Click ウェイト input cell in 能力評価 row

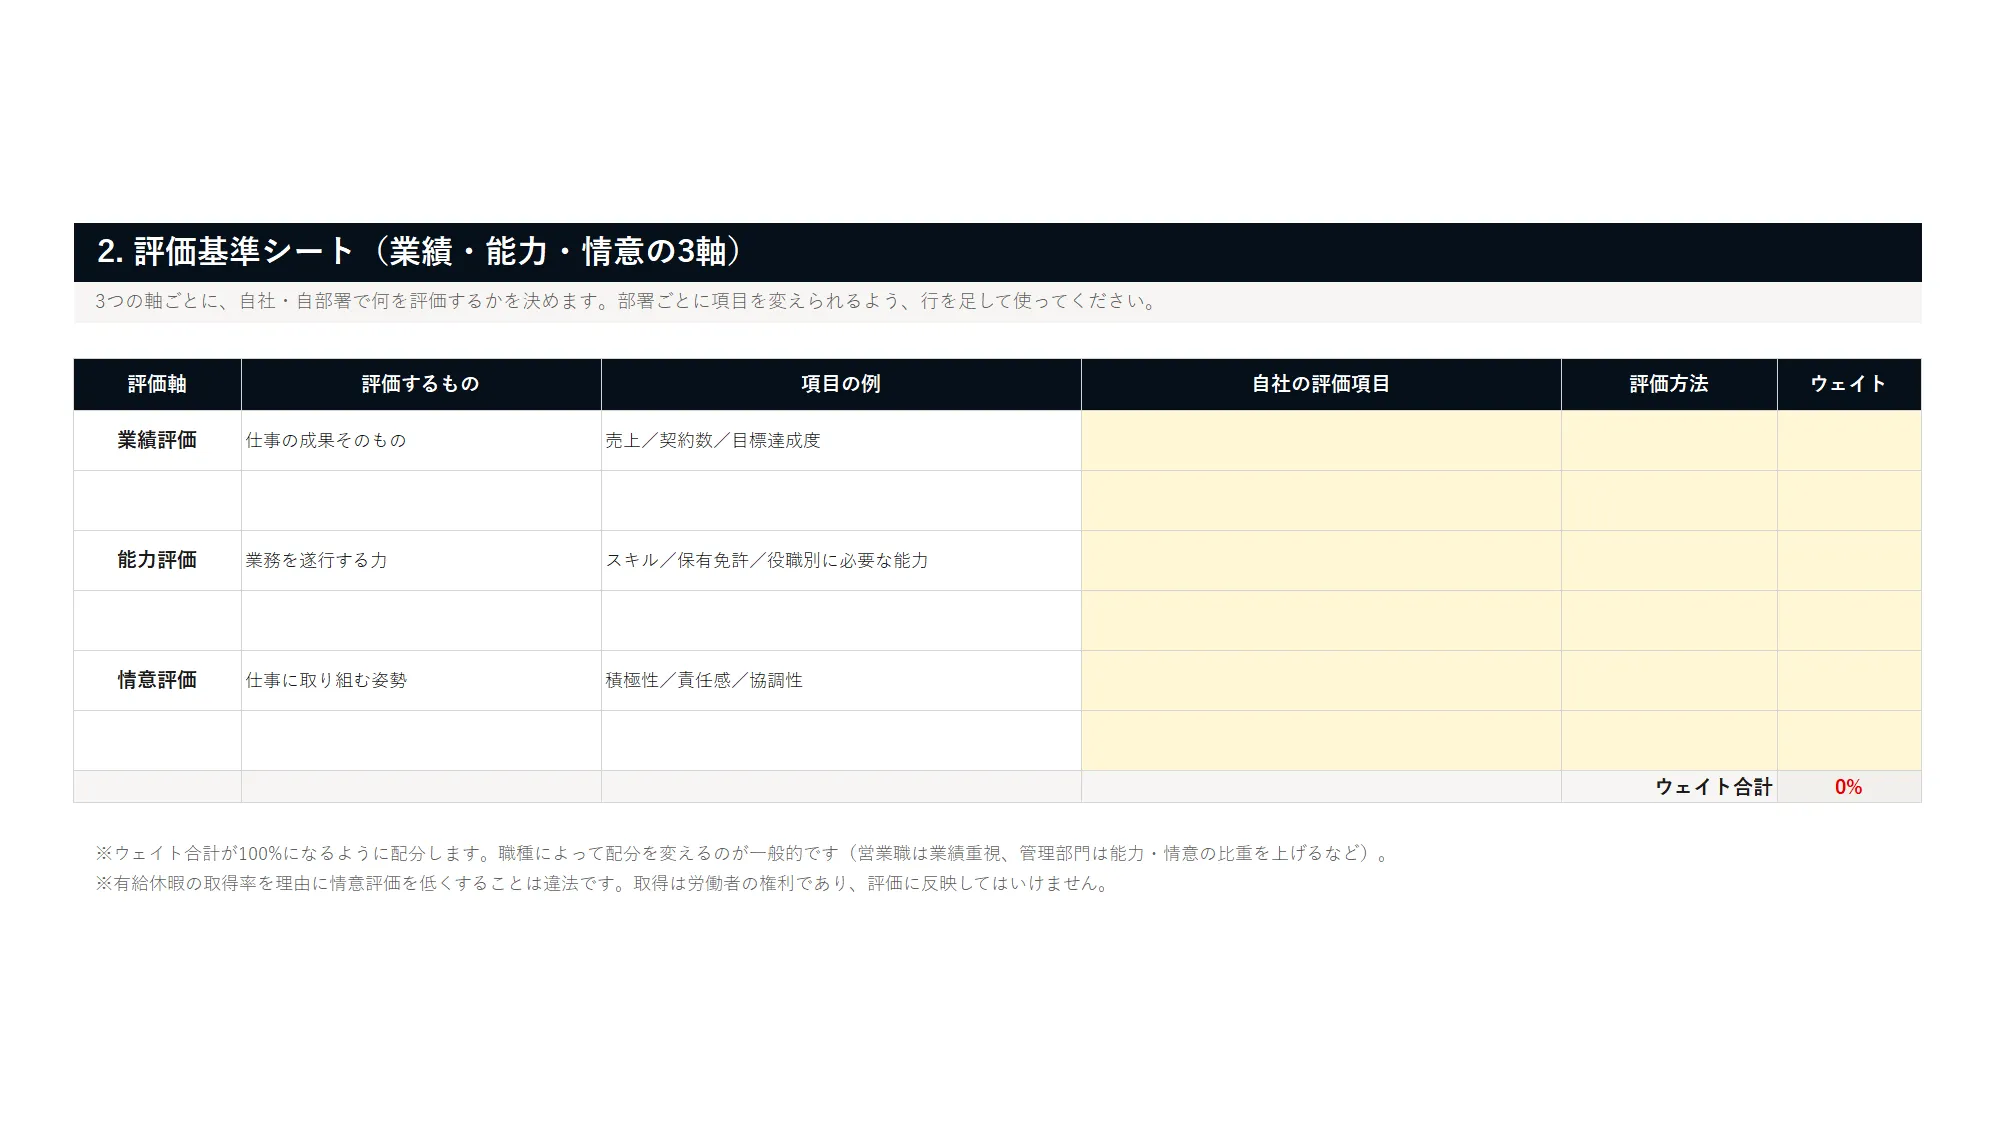pyautogui.click(x=1849, y=560)
